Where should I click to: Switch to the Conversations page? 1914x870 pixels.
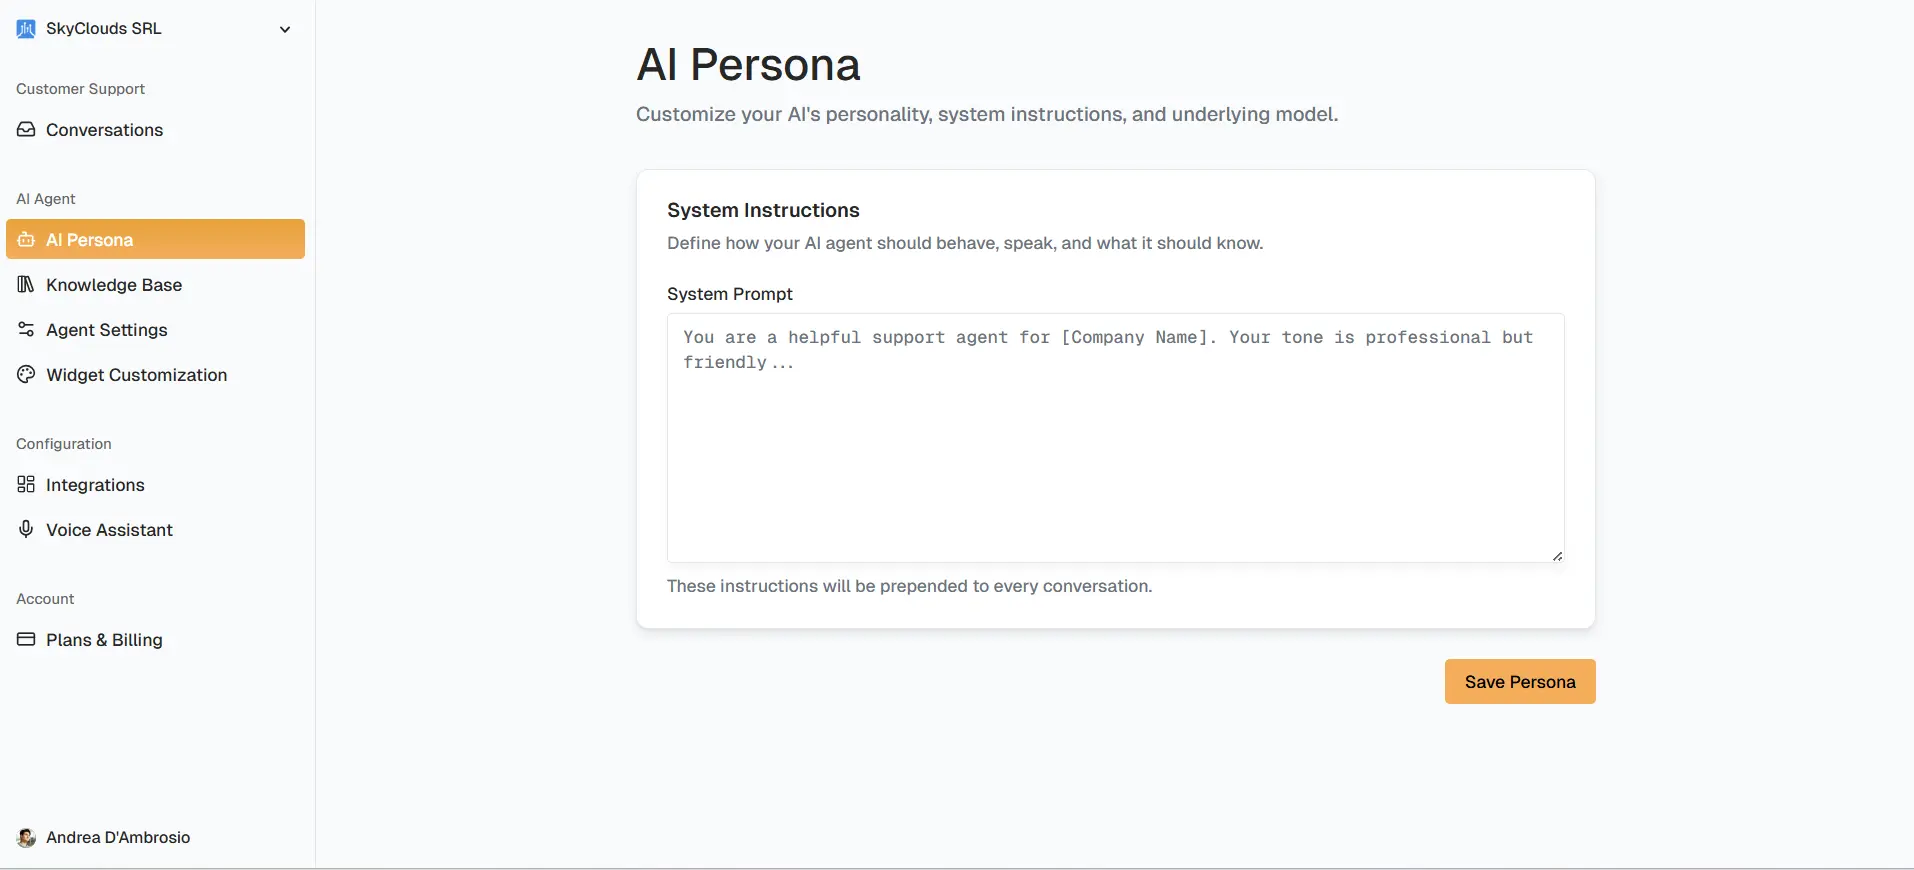coord(104,130)
